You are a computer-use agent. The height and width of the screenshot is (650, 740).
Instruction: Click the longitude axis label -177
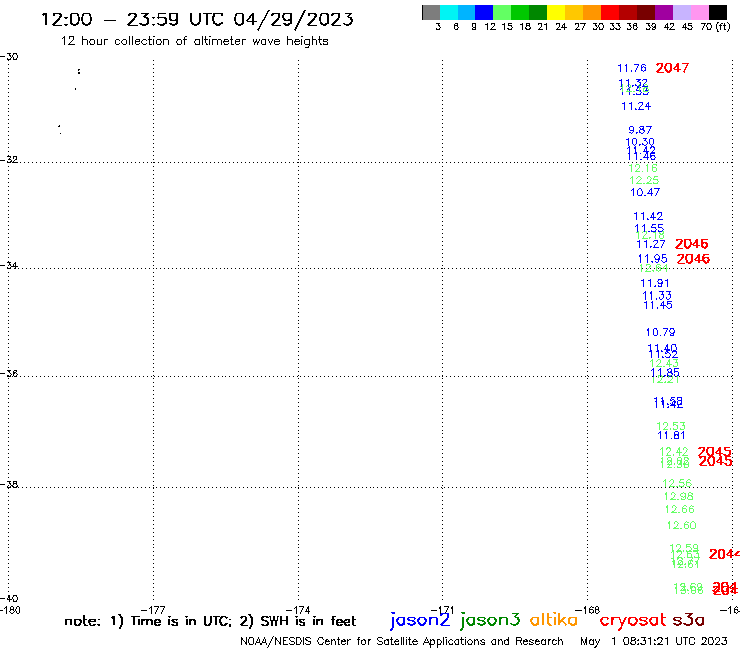coord(153,610)
